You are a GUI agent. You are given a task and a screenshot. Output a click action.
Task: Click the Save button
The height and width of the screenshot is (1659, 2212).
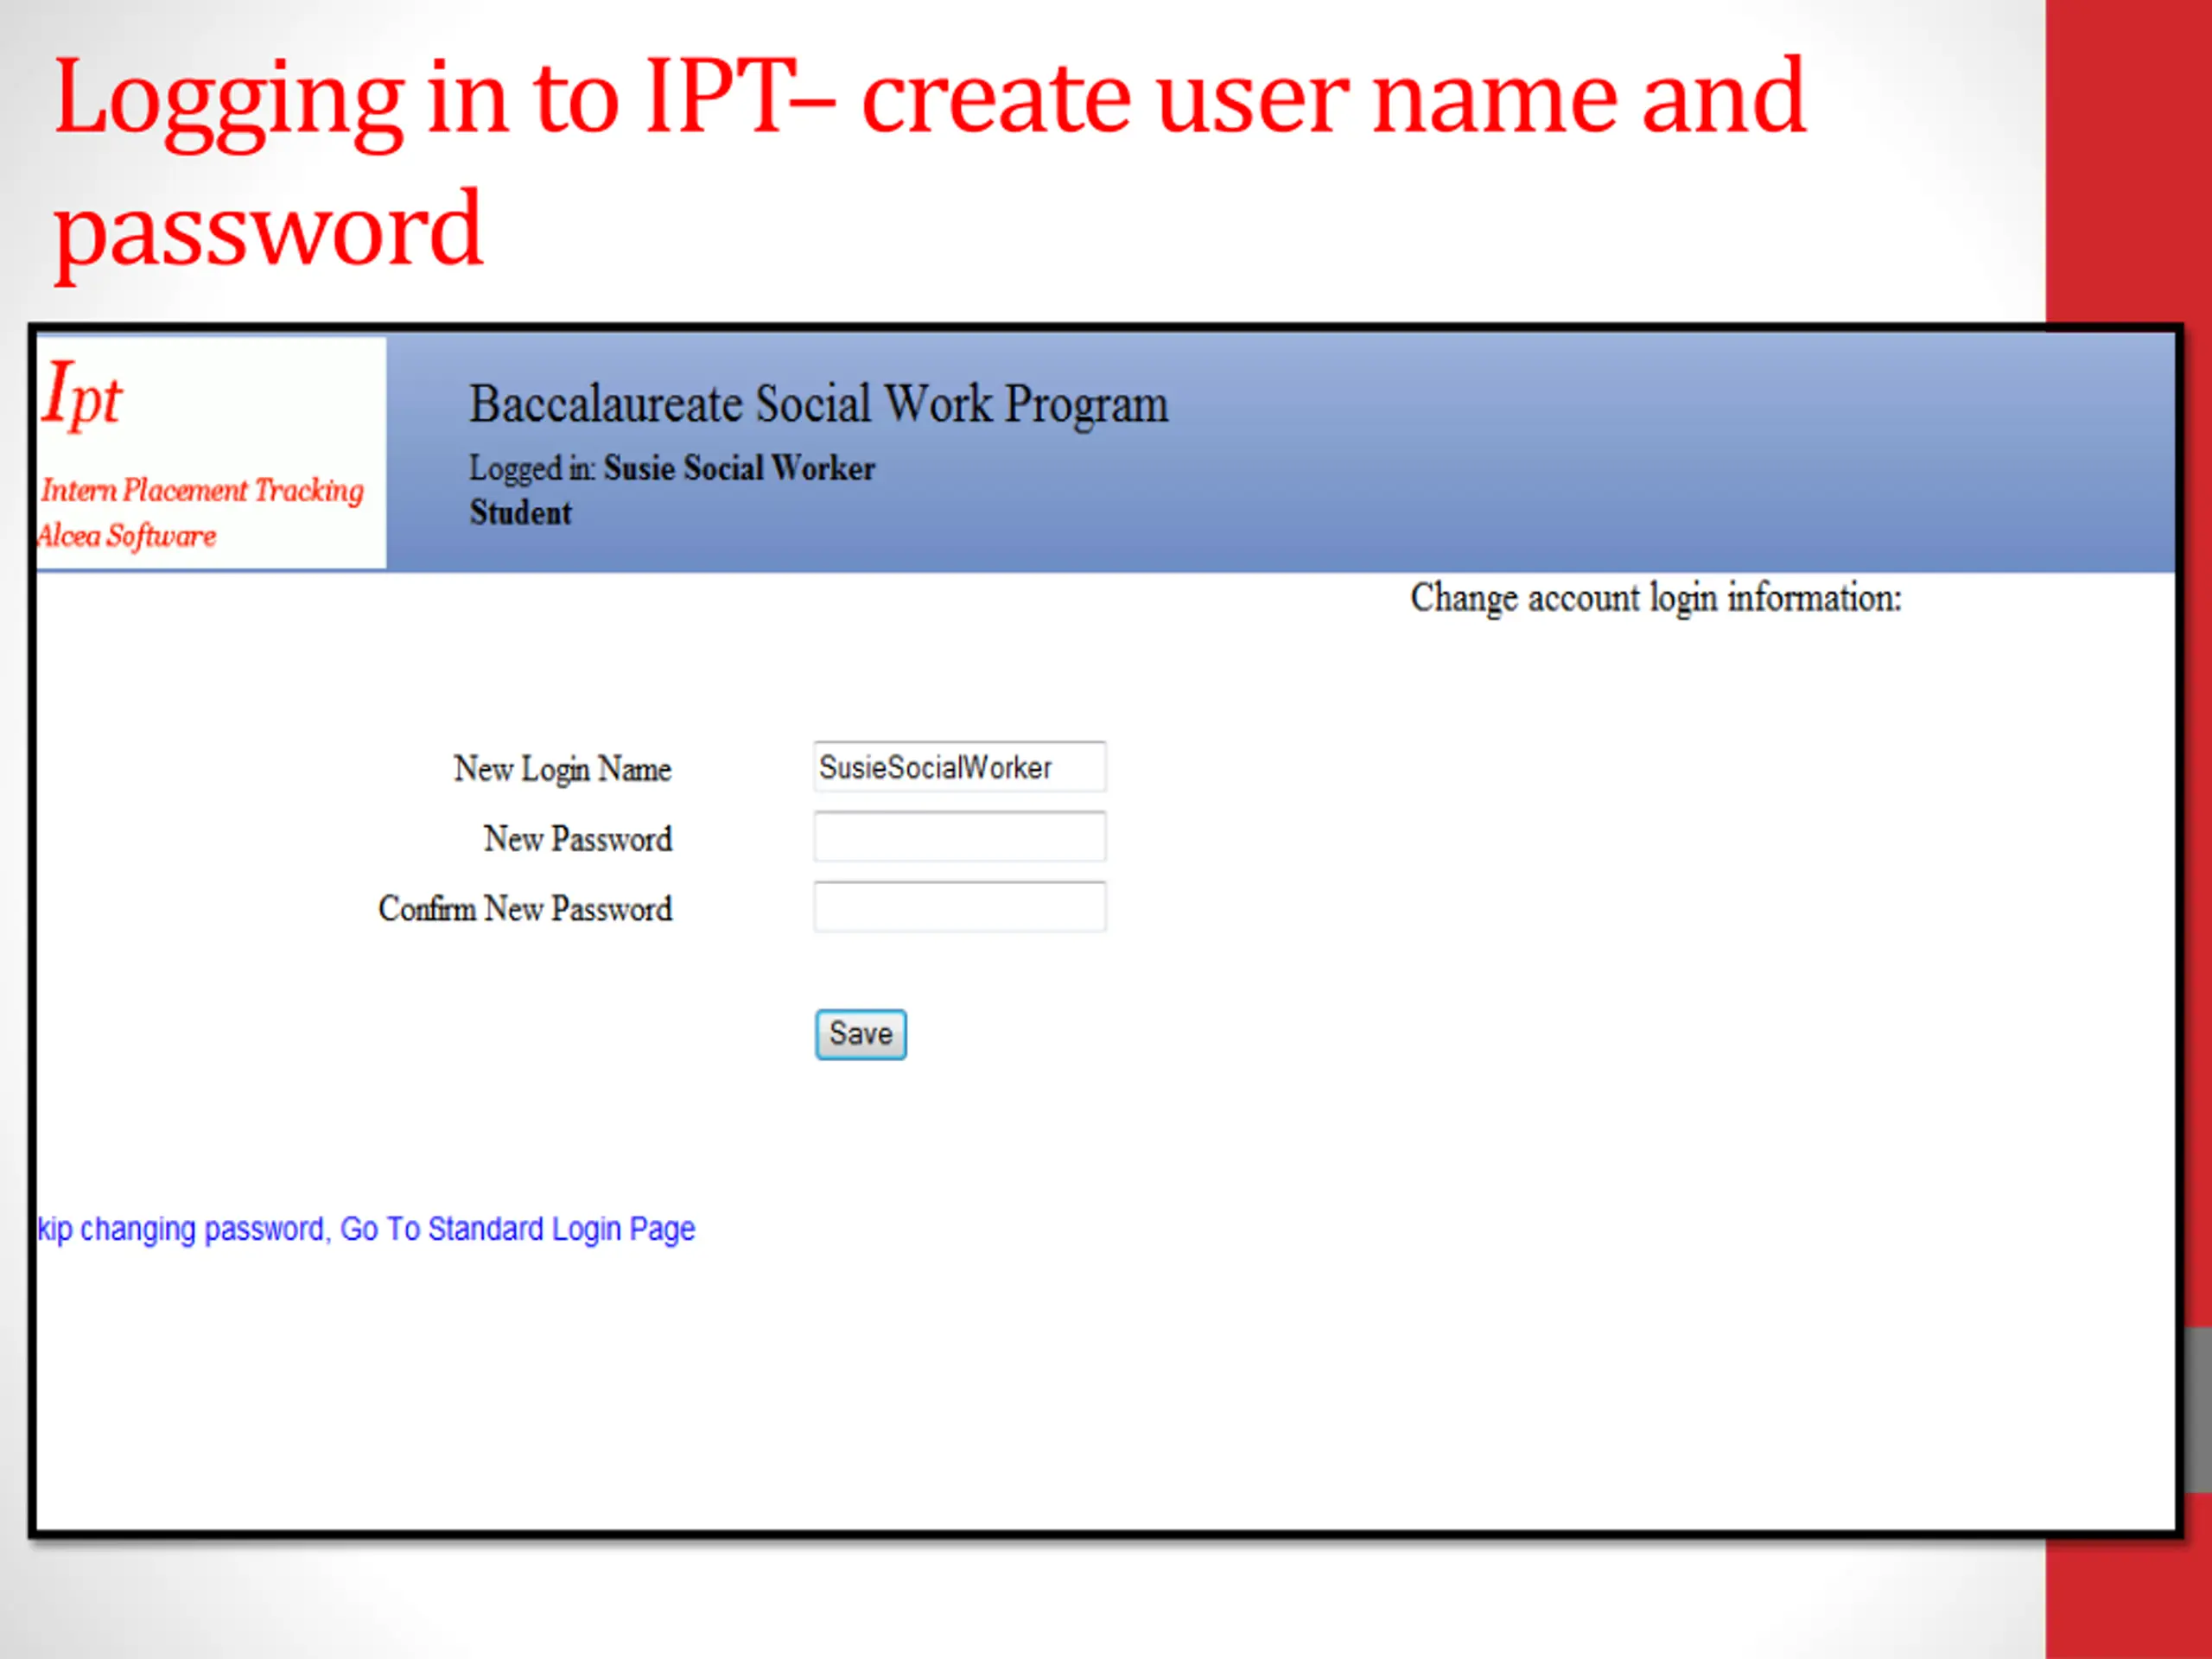coord(860,1034)
